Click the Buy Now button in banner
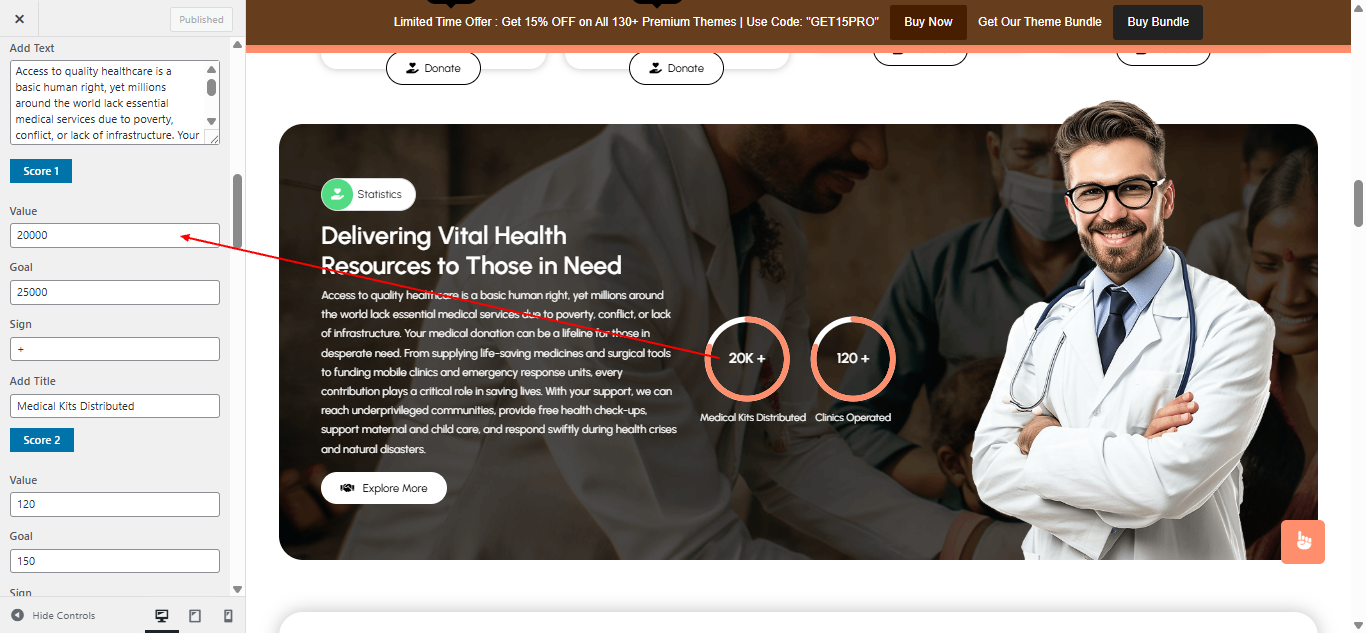The width and height of the screenshot is (1366, 633). tap(928, 22)
